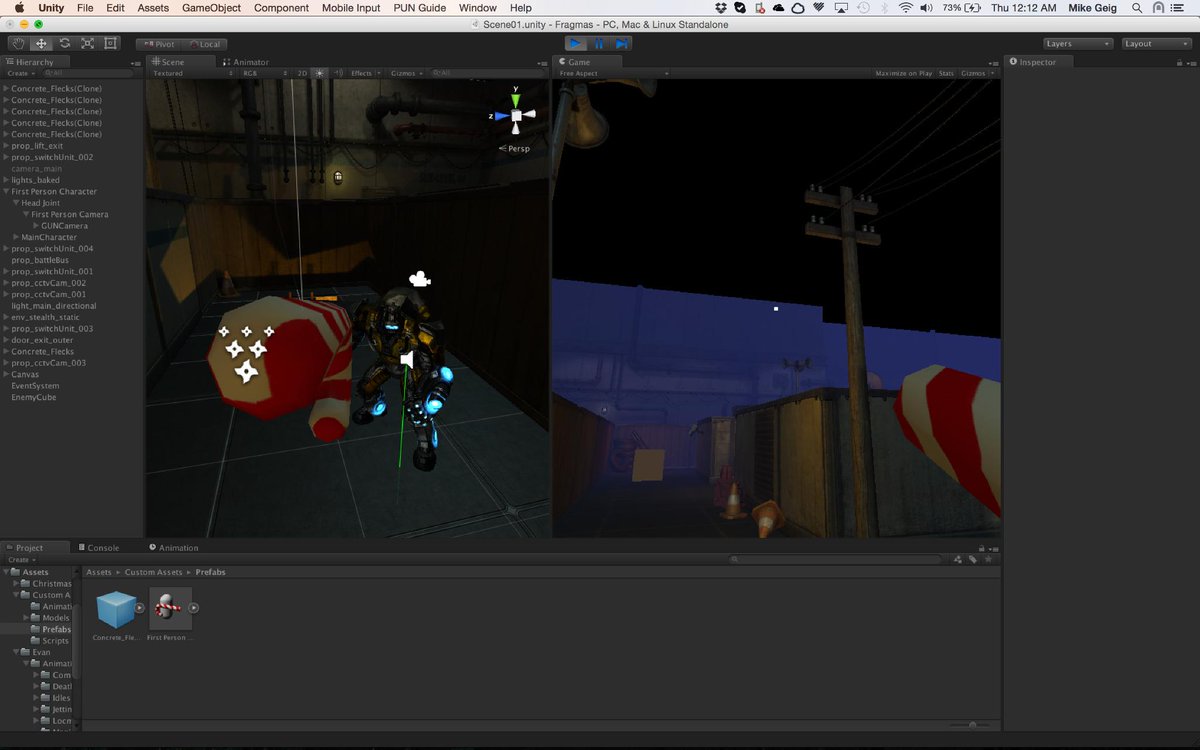Expand GUNCamera in Hierarchy
The width and height of the screenshot is (1200, 750).
(36, 226)
